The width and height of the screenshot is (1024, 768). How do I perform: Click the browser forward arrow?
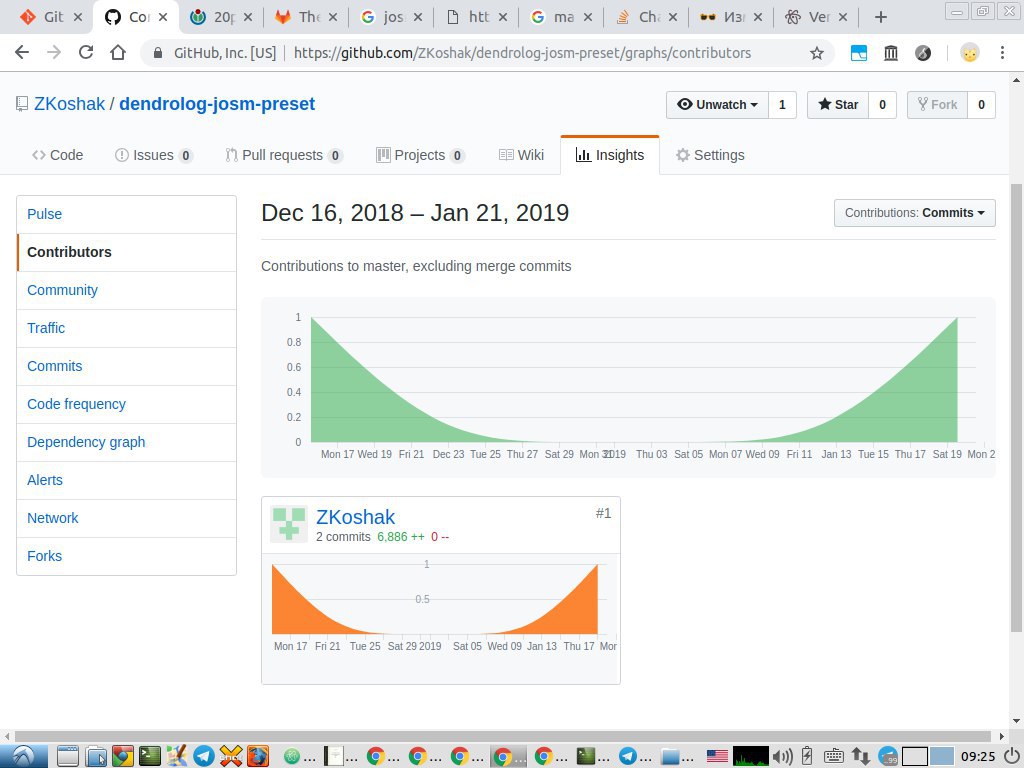54,53
